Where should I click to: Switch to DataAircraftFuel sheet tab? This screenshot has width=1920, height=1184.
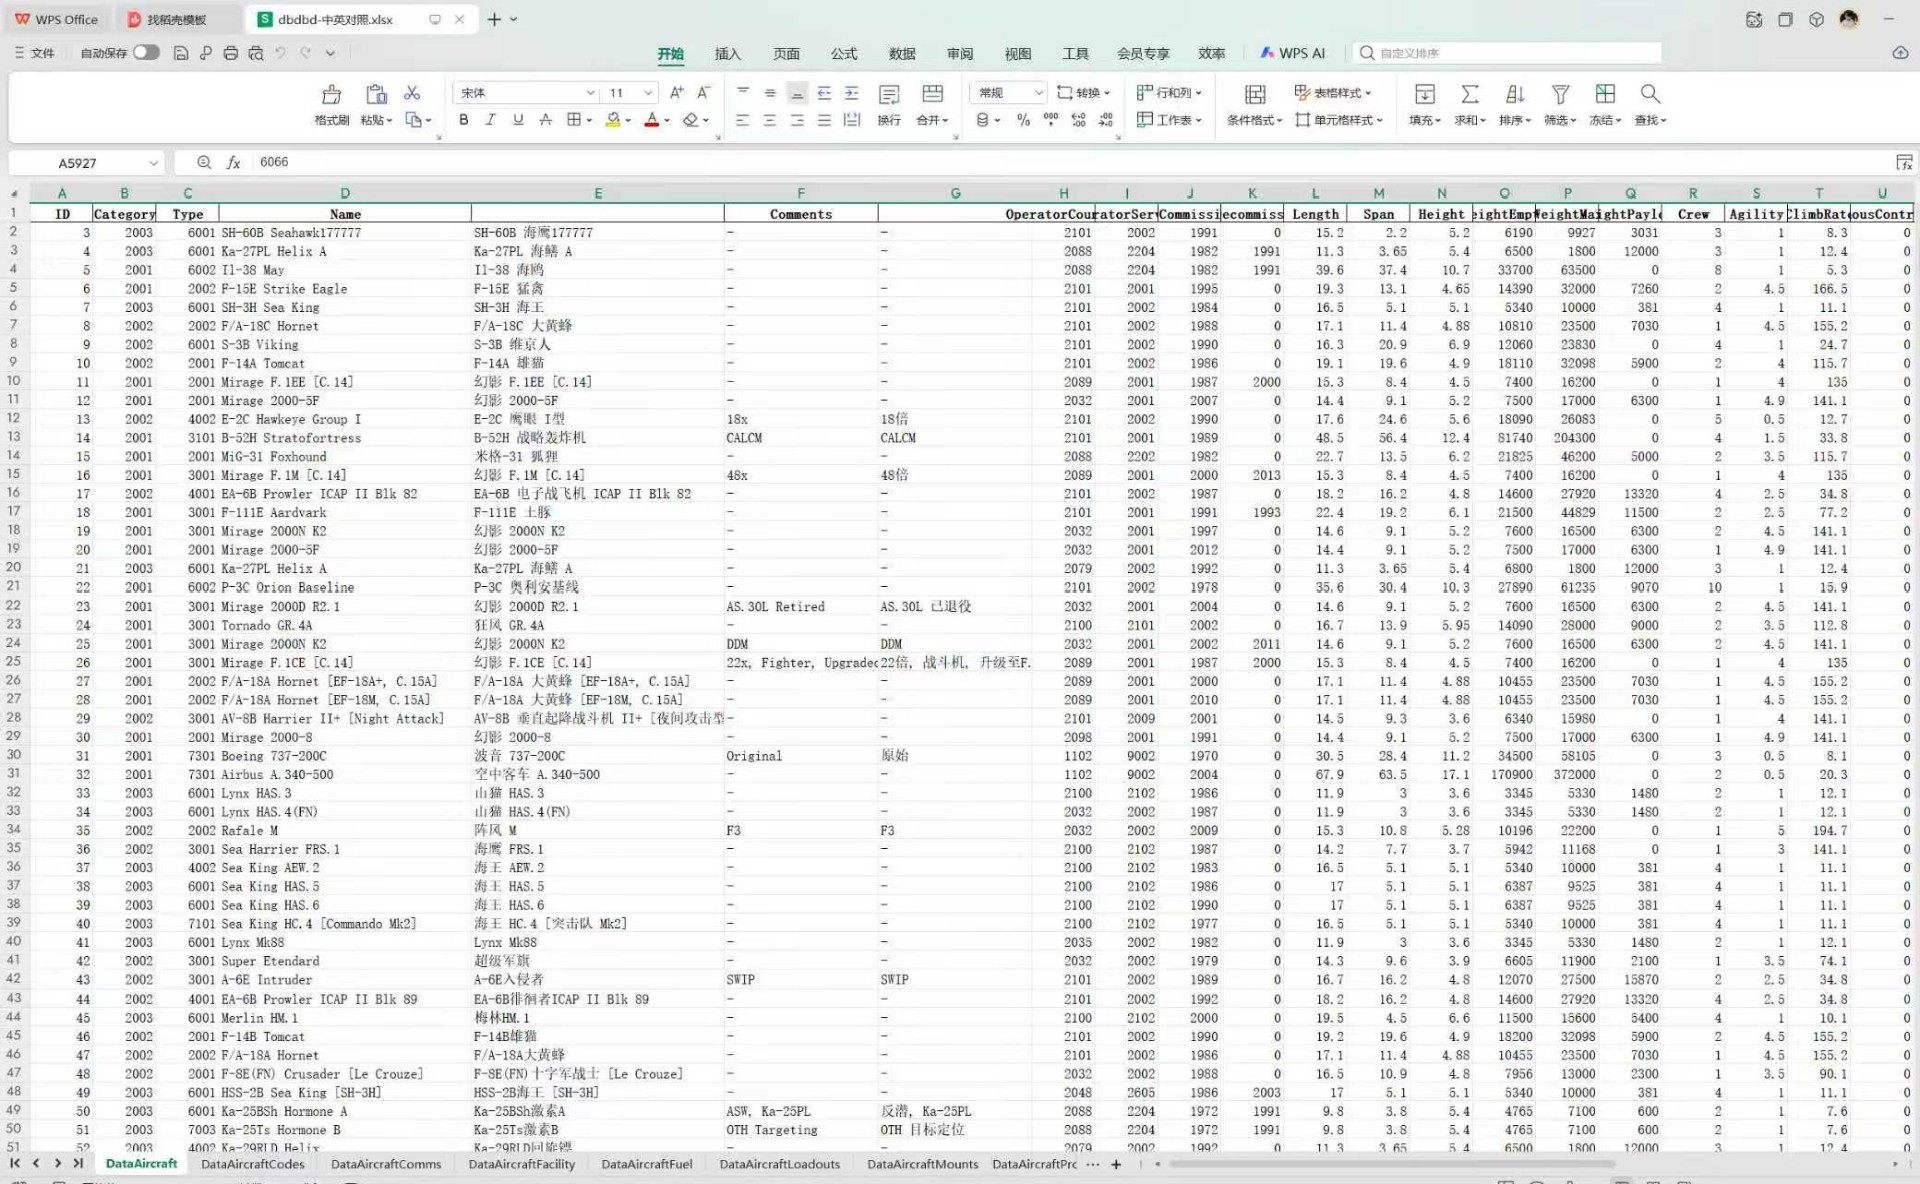coord(646,1164)
